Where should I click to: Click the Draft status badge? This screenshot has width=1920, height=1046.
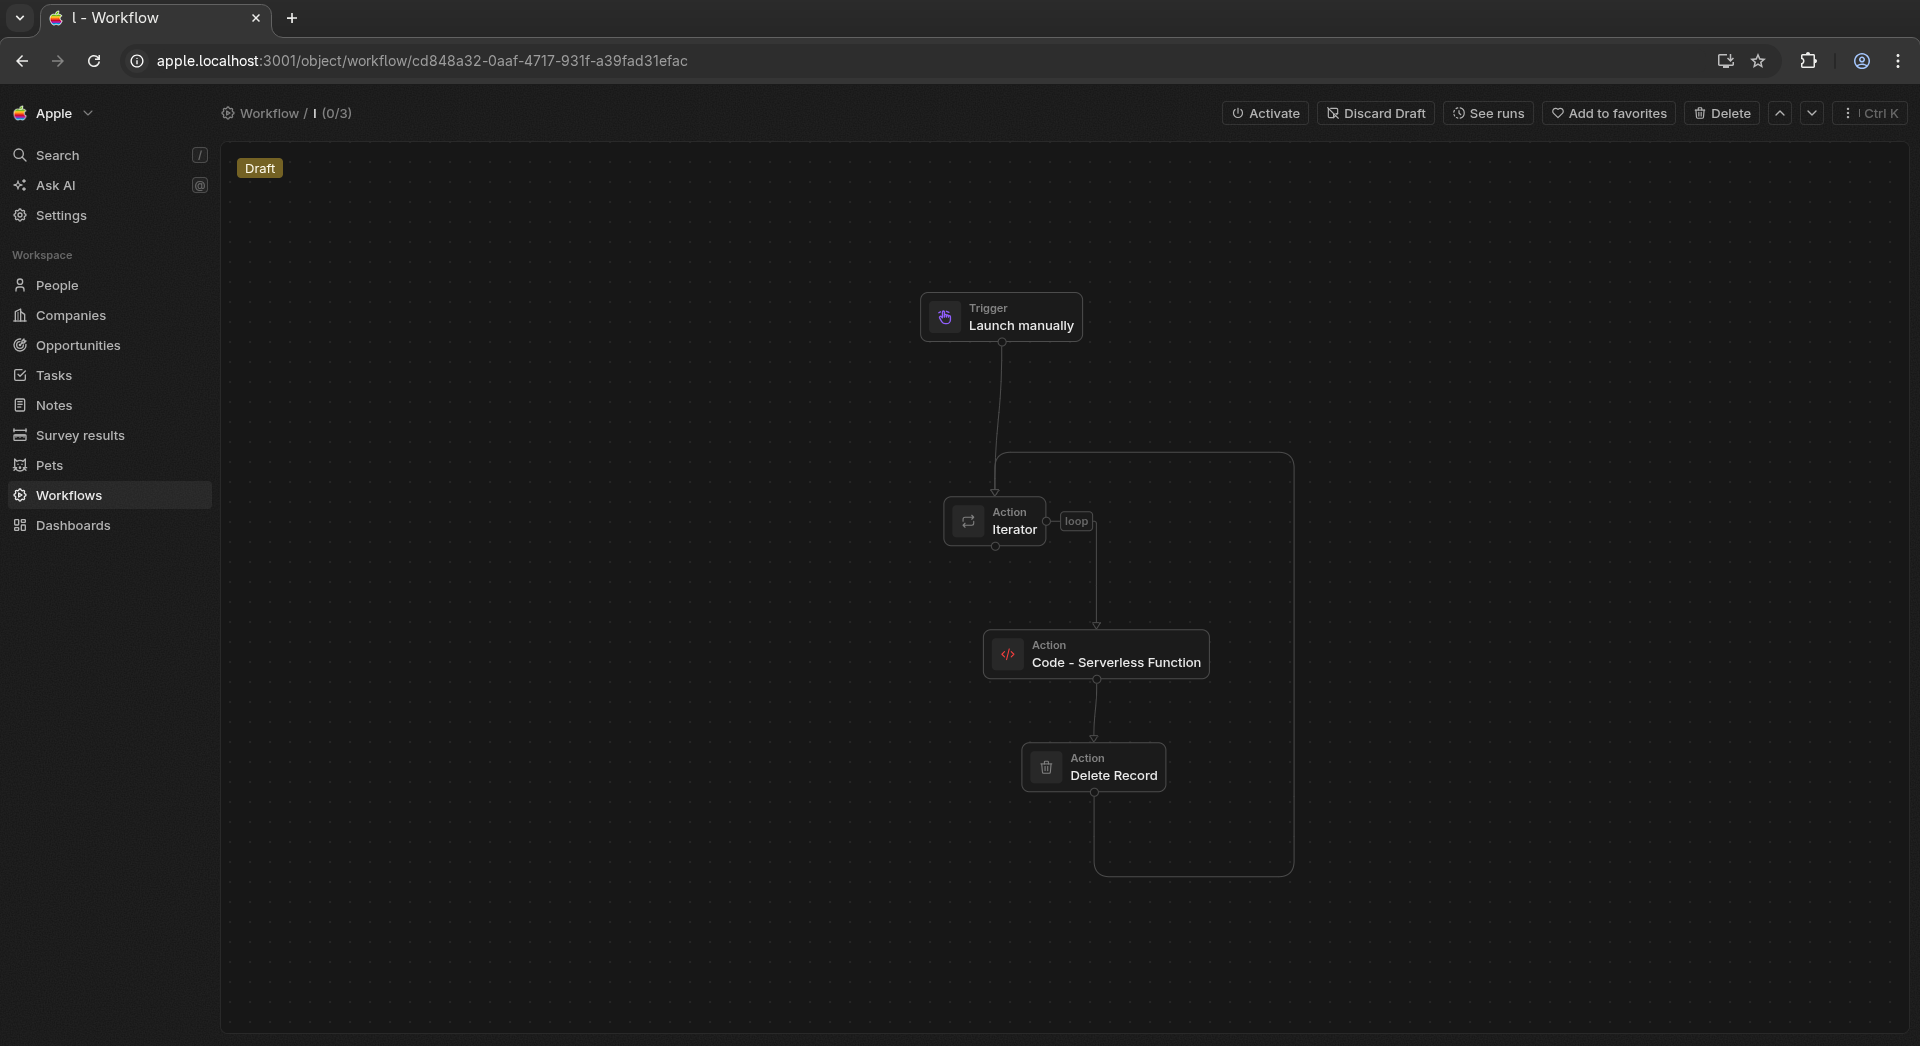coord(260,168)
